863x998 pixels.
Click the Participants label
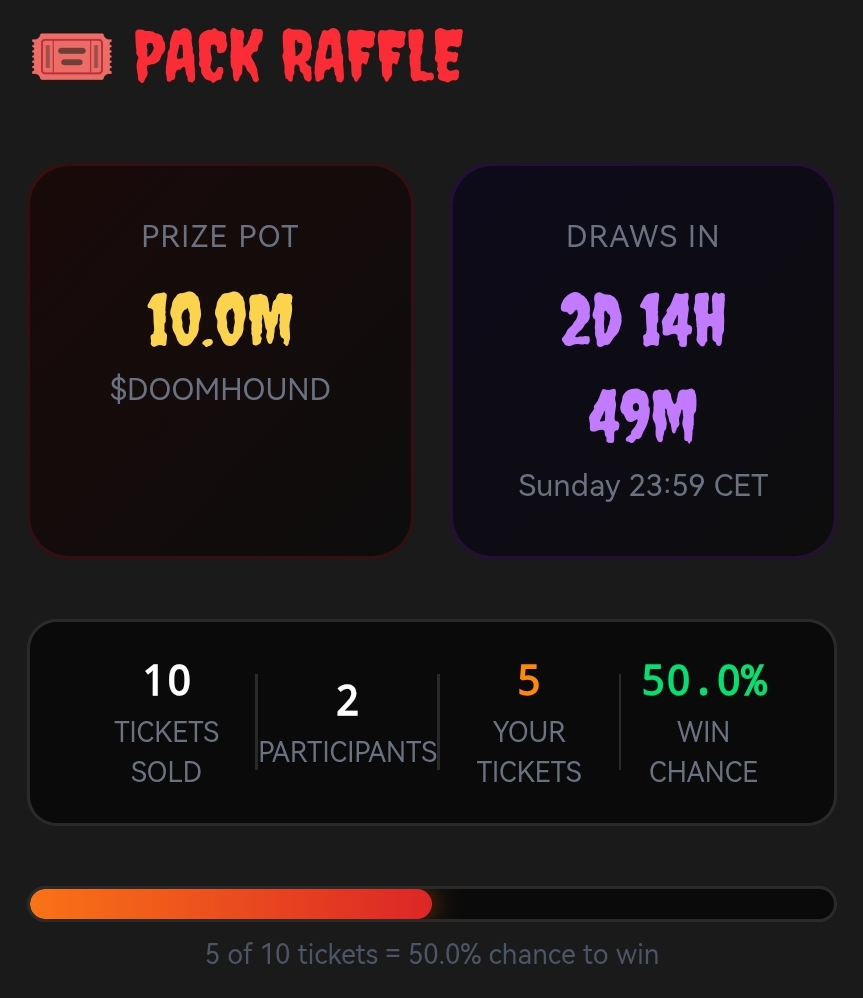pyautogui.click(x=347, y=752)
